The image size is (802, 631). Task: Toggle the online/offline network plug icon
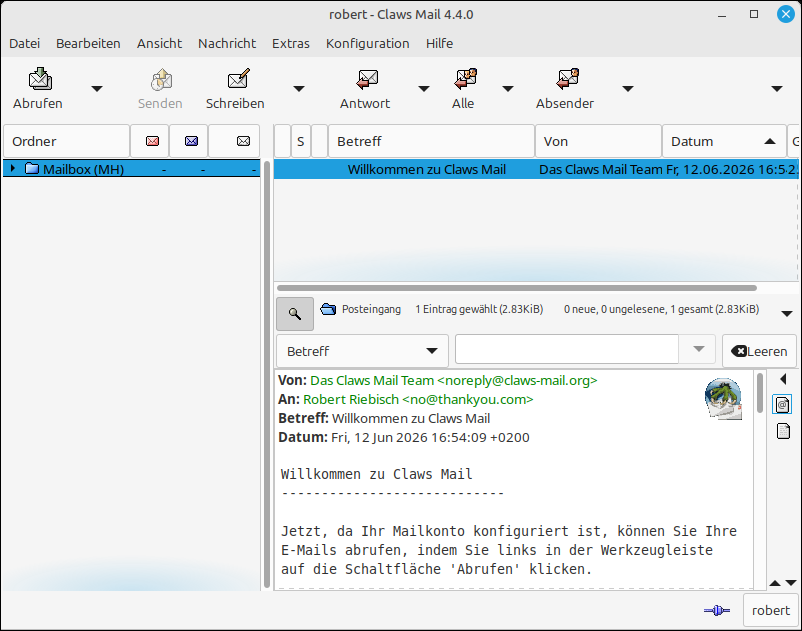point(717,610)
